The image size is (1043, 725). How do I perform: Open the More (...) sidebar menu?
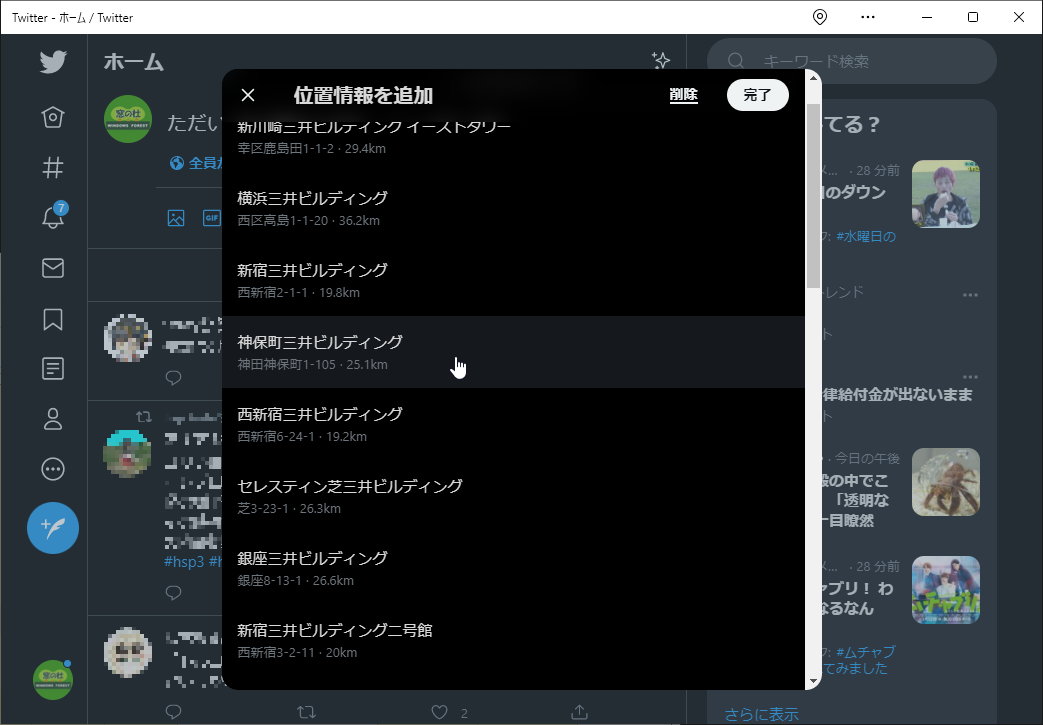pyautogui.click(x=52, y=469)
